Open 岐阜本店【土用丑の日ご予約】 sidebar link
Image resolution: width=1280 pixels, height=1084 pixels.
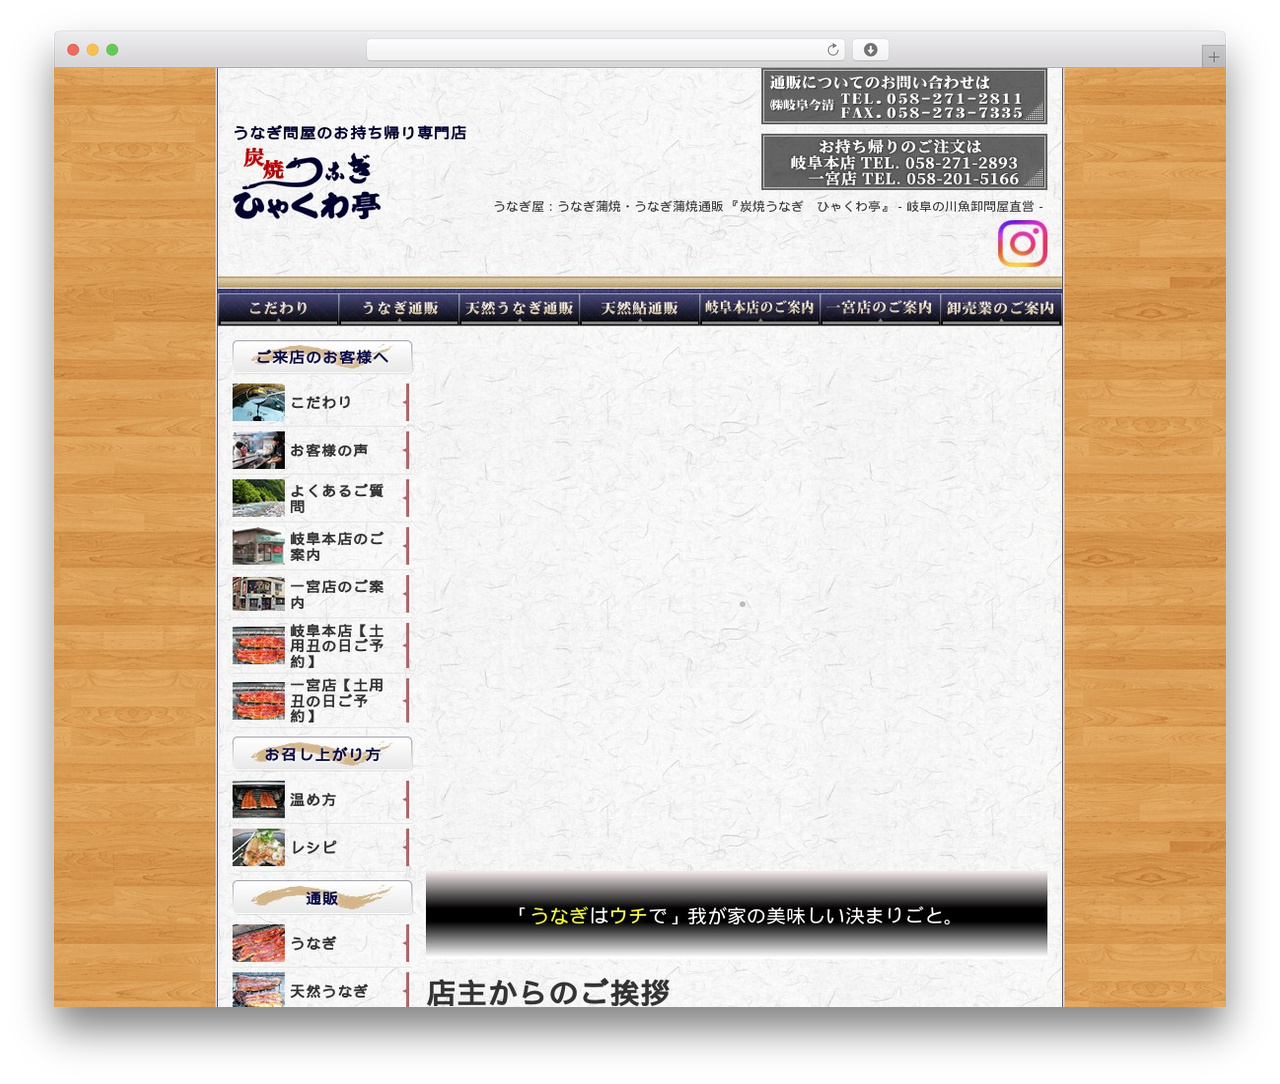(x=337, y=646)
